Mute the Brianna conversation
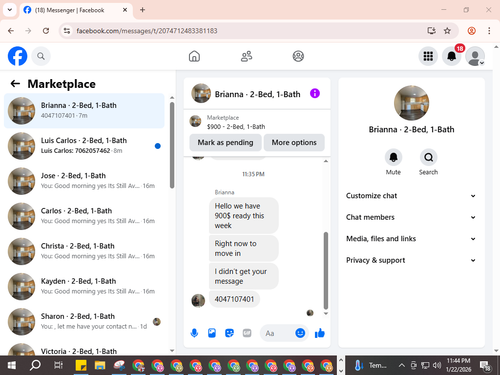Image resolution: width=500 pixels, height=375 pixels. coord(393,162)
